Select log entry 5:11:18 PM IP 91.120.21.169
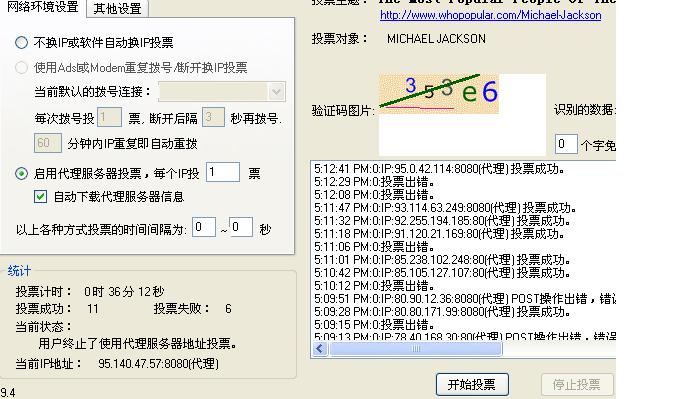This screenshot has width=683, height=399. (x=439, y=234)
